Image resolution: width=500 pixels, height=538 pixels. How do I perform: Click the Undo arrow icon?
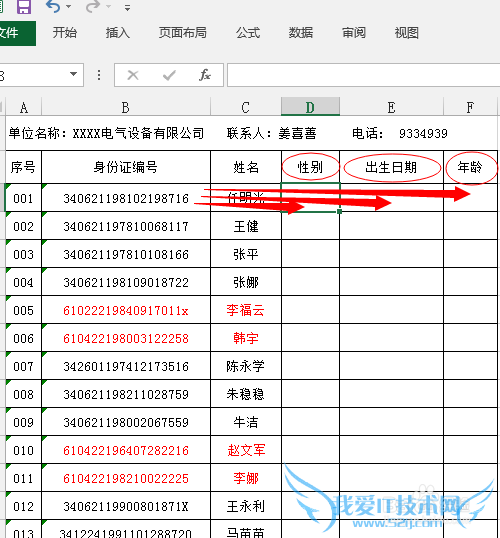coord(53,6)
